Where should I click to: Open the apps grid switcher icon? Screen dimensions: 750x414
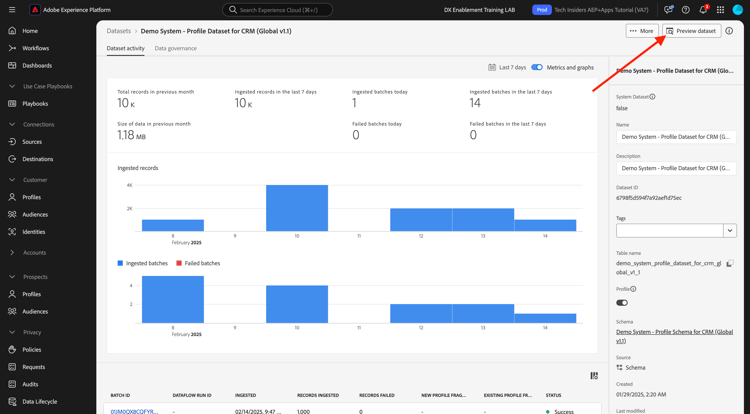tap(720, 10)
